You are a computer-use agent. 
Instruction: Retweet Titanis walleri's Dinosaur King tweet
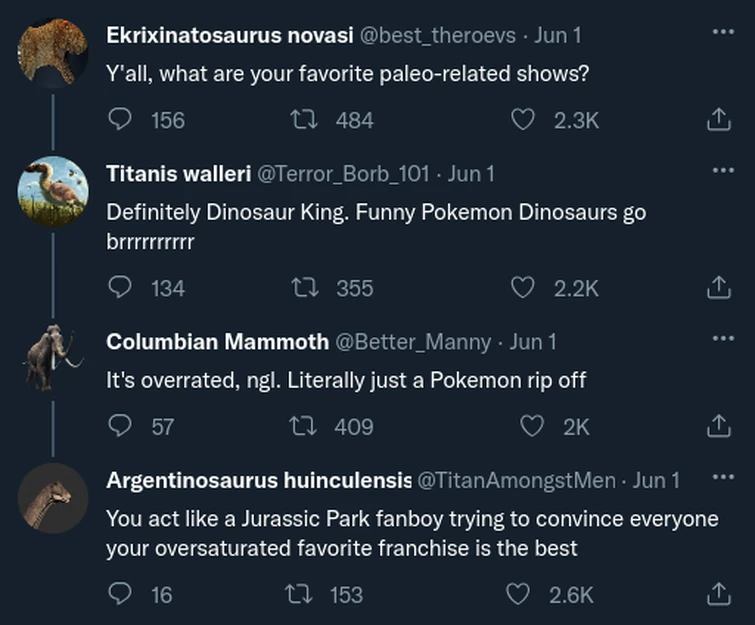click(299, 288)
